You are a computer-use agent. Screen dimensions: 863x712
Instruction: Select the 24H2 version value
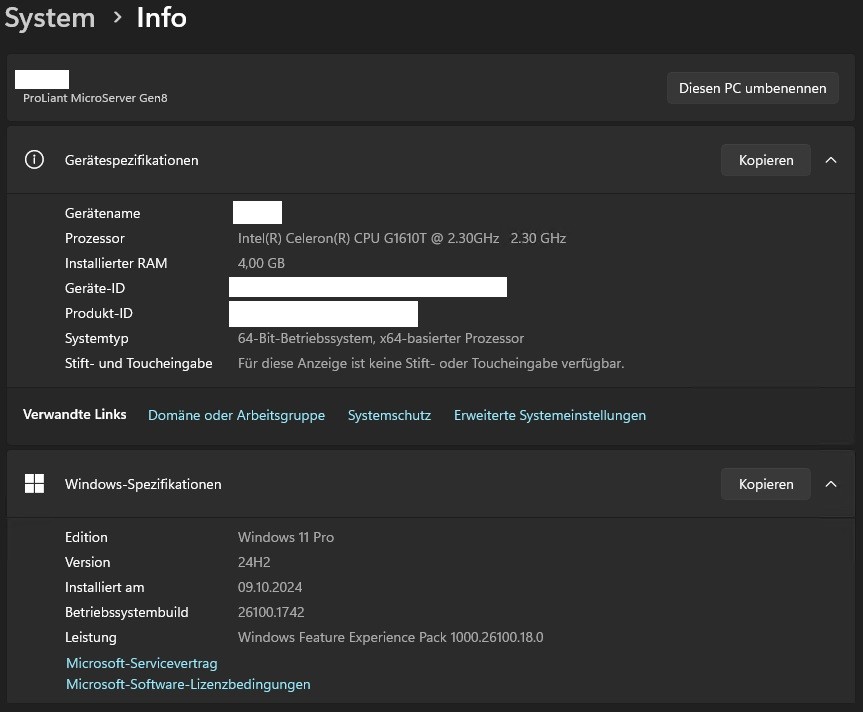pyautogui.click(x=254, y=562)
